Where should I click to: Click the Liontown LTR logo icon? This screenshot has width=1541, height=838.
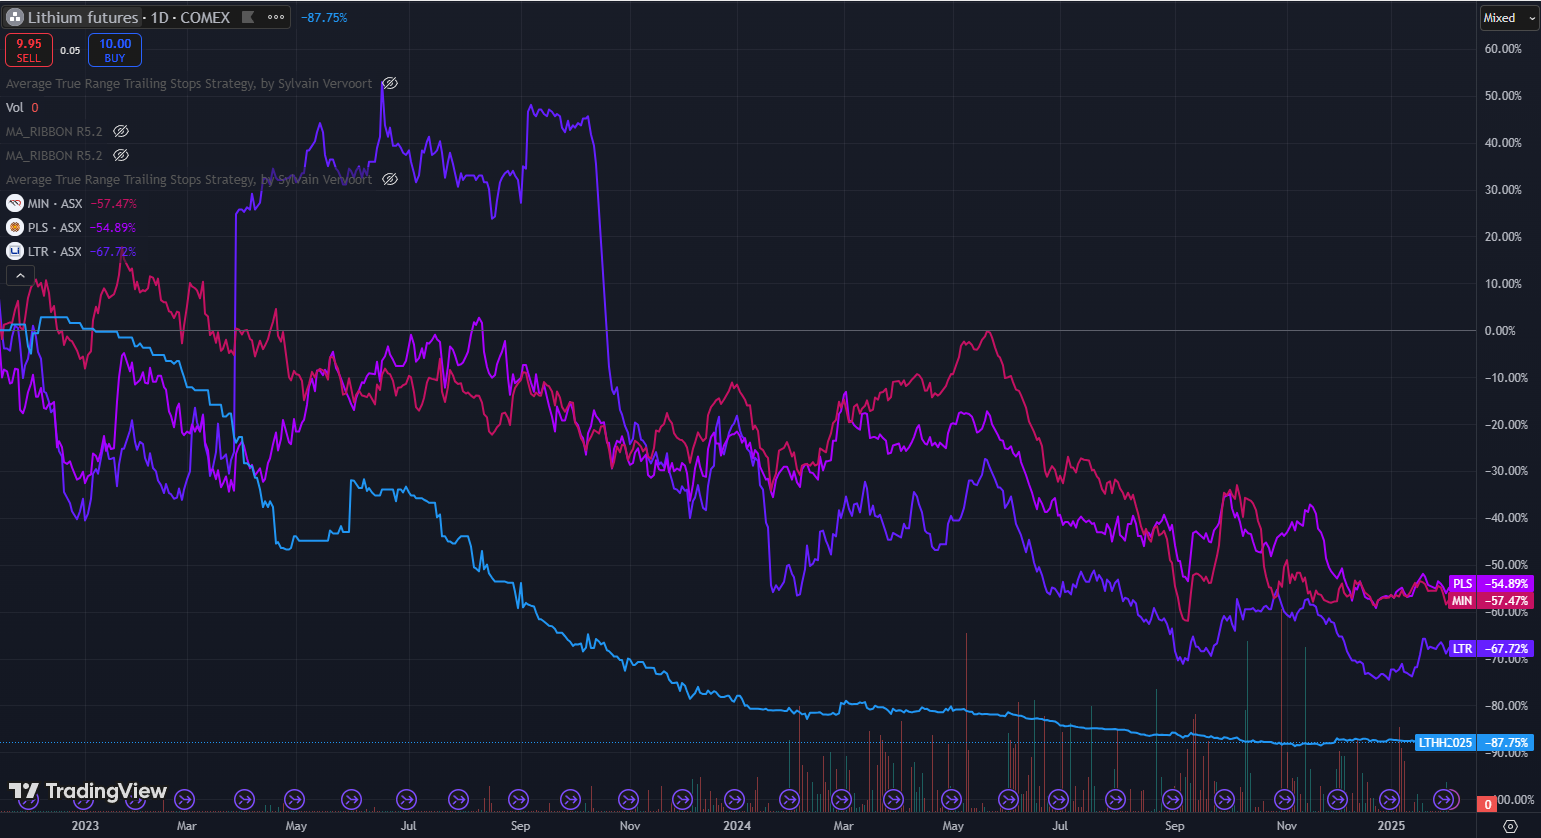(15, 251)
